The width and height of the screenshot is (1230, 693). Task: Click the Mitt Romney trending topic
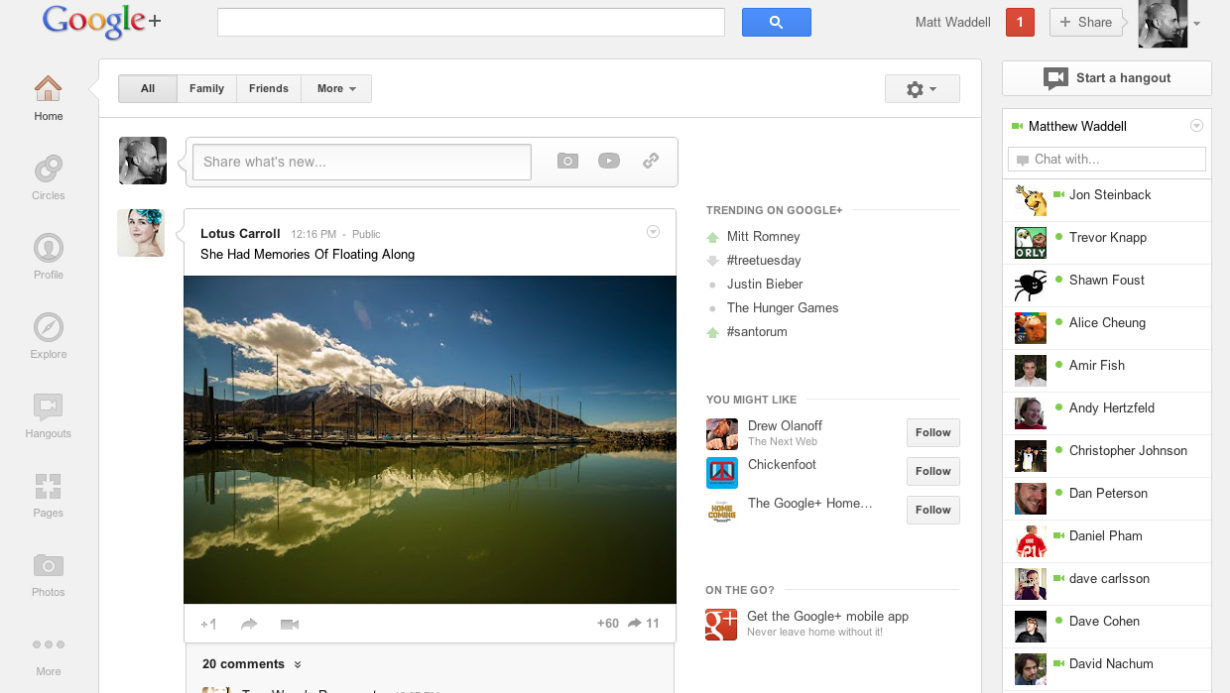(766, 236)
